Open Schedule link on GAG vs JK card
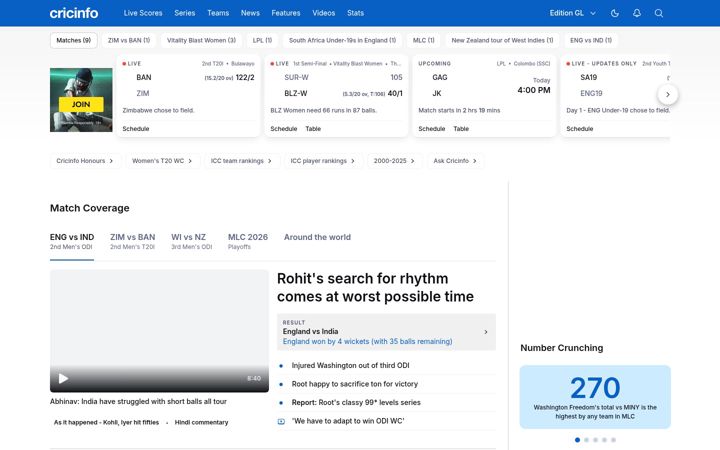720x450 pixels. [x=432, y=129]
